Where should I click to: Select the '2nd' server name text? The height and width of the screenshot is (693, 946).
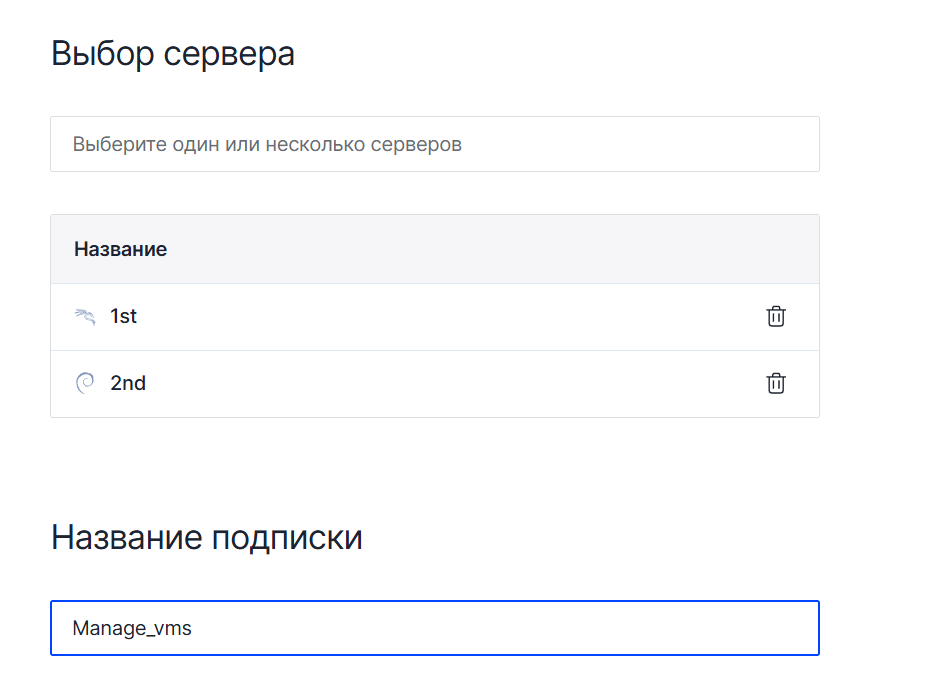128,383
